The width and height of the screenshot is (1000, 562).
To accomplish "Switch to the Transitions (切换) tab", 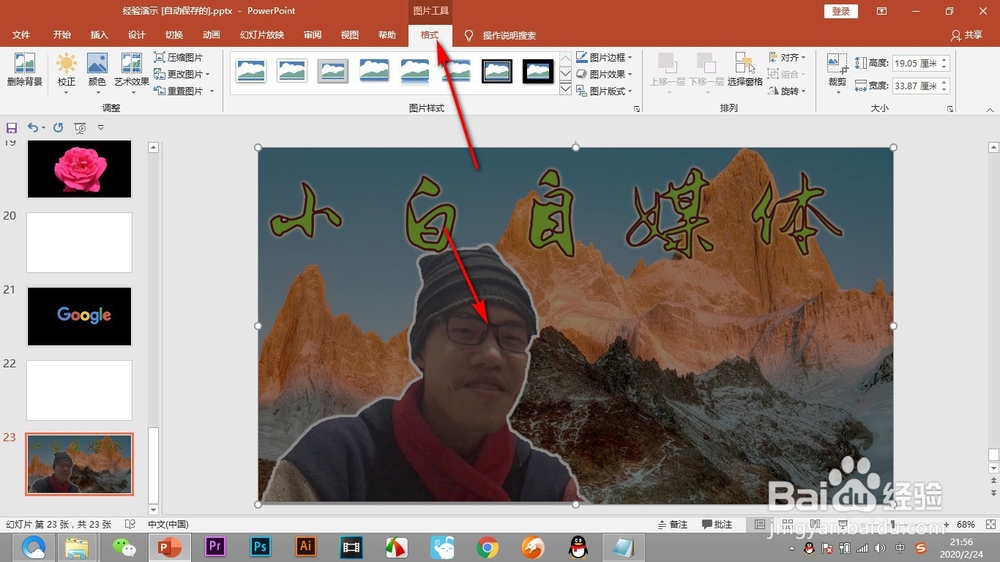I will point(173,35).
